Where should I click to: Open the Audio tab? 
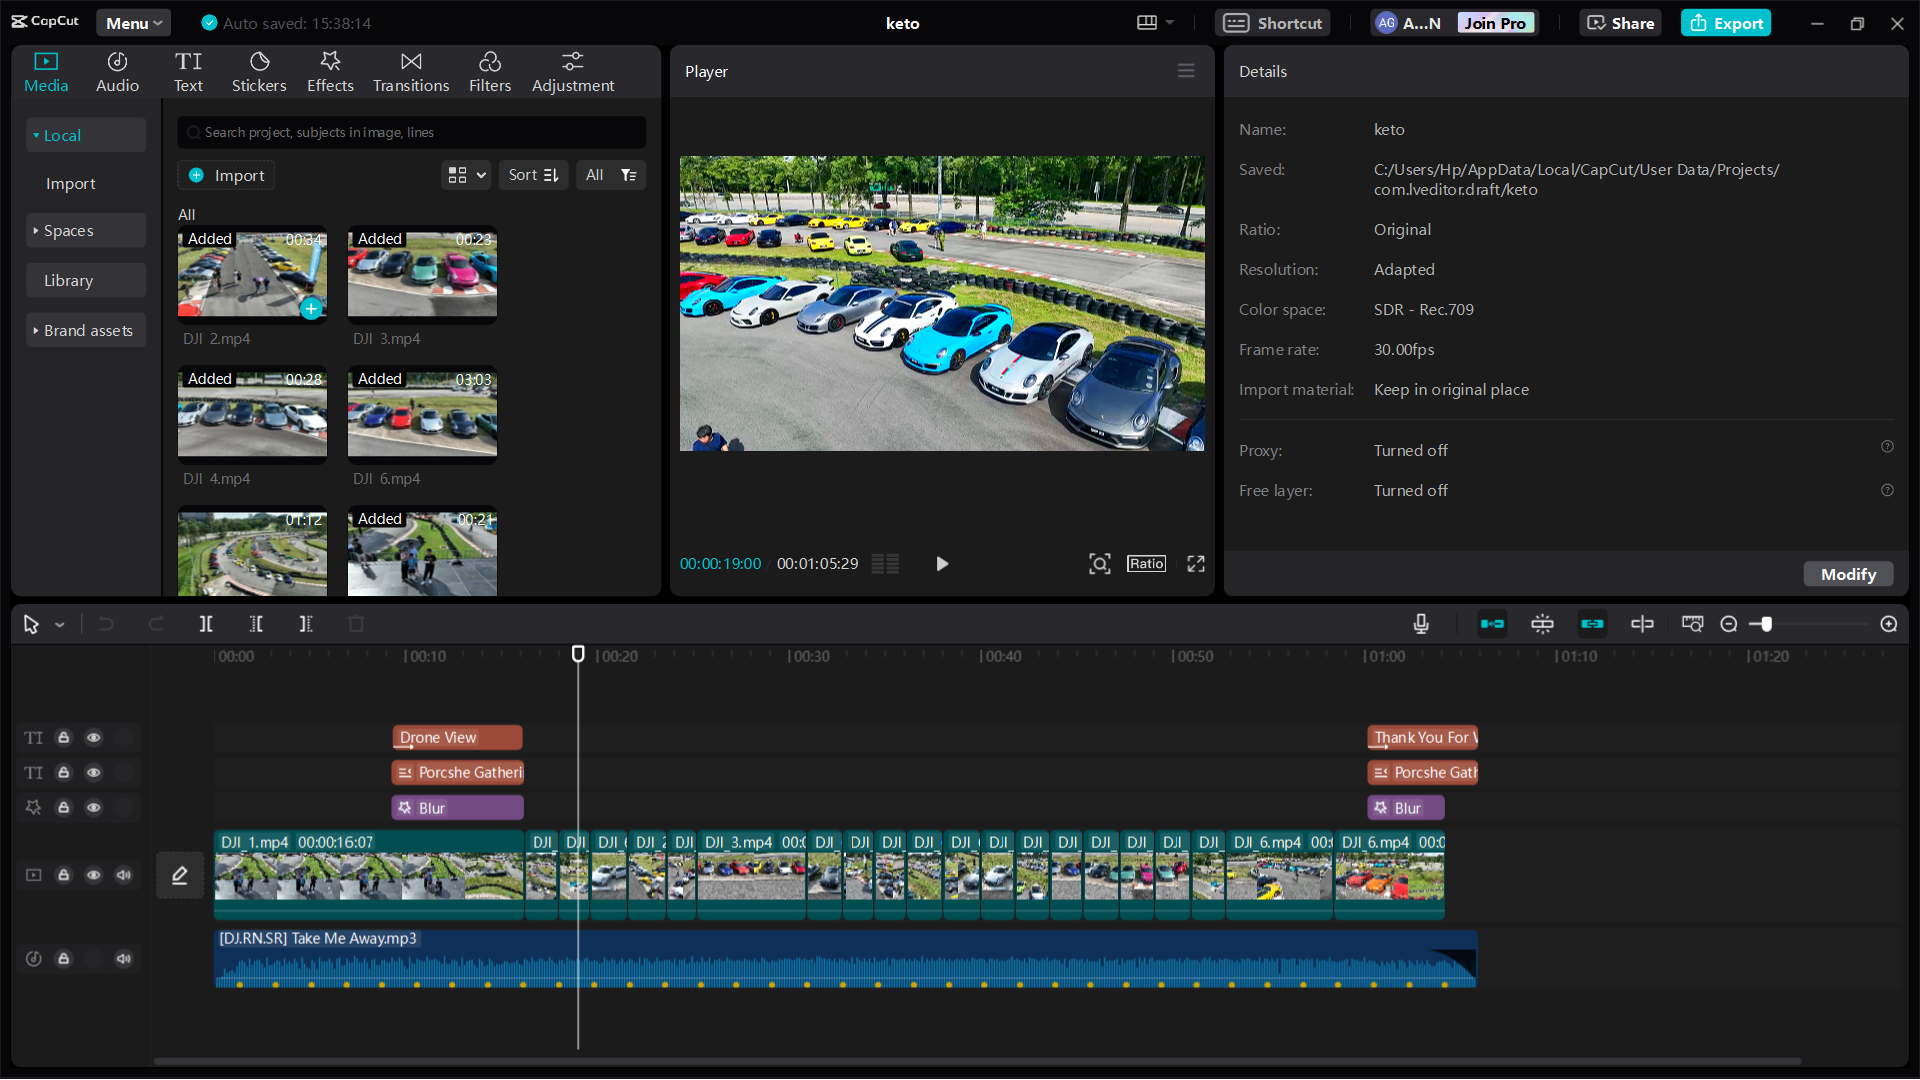(117, 72)
